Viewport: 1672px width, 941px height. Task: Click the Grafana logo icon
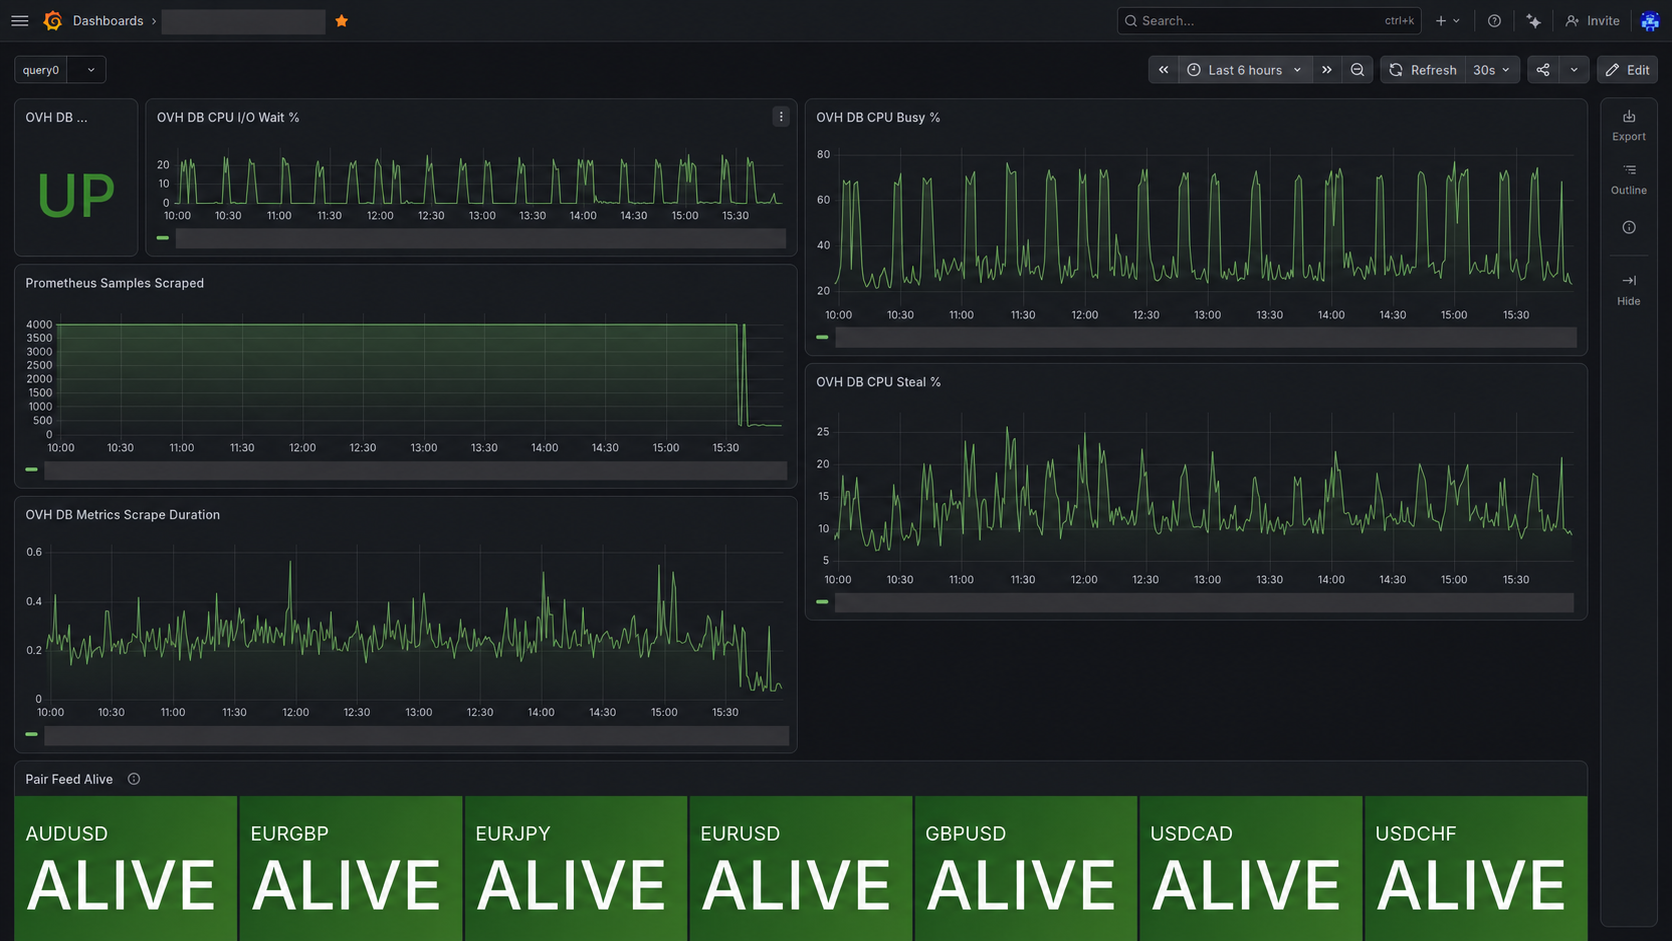[53, 21]
